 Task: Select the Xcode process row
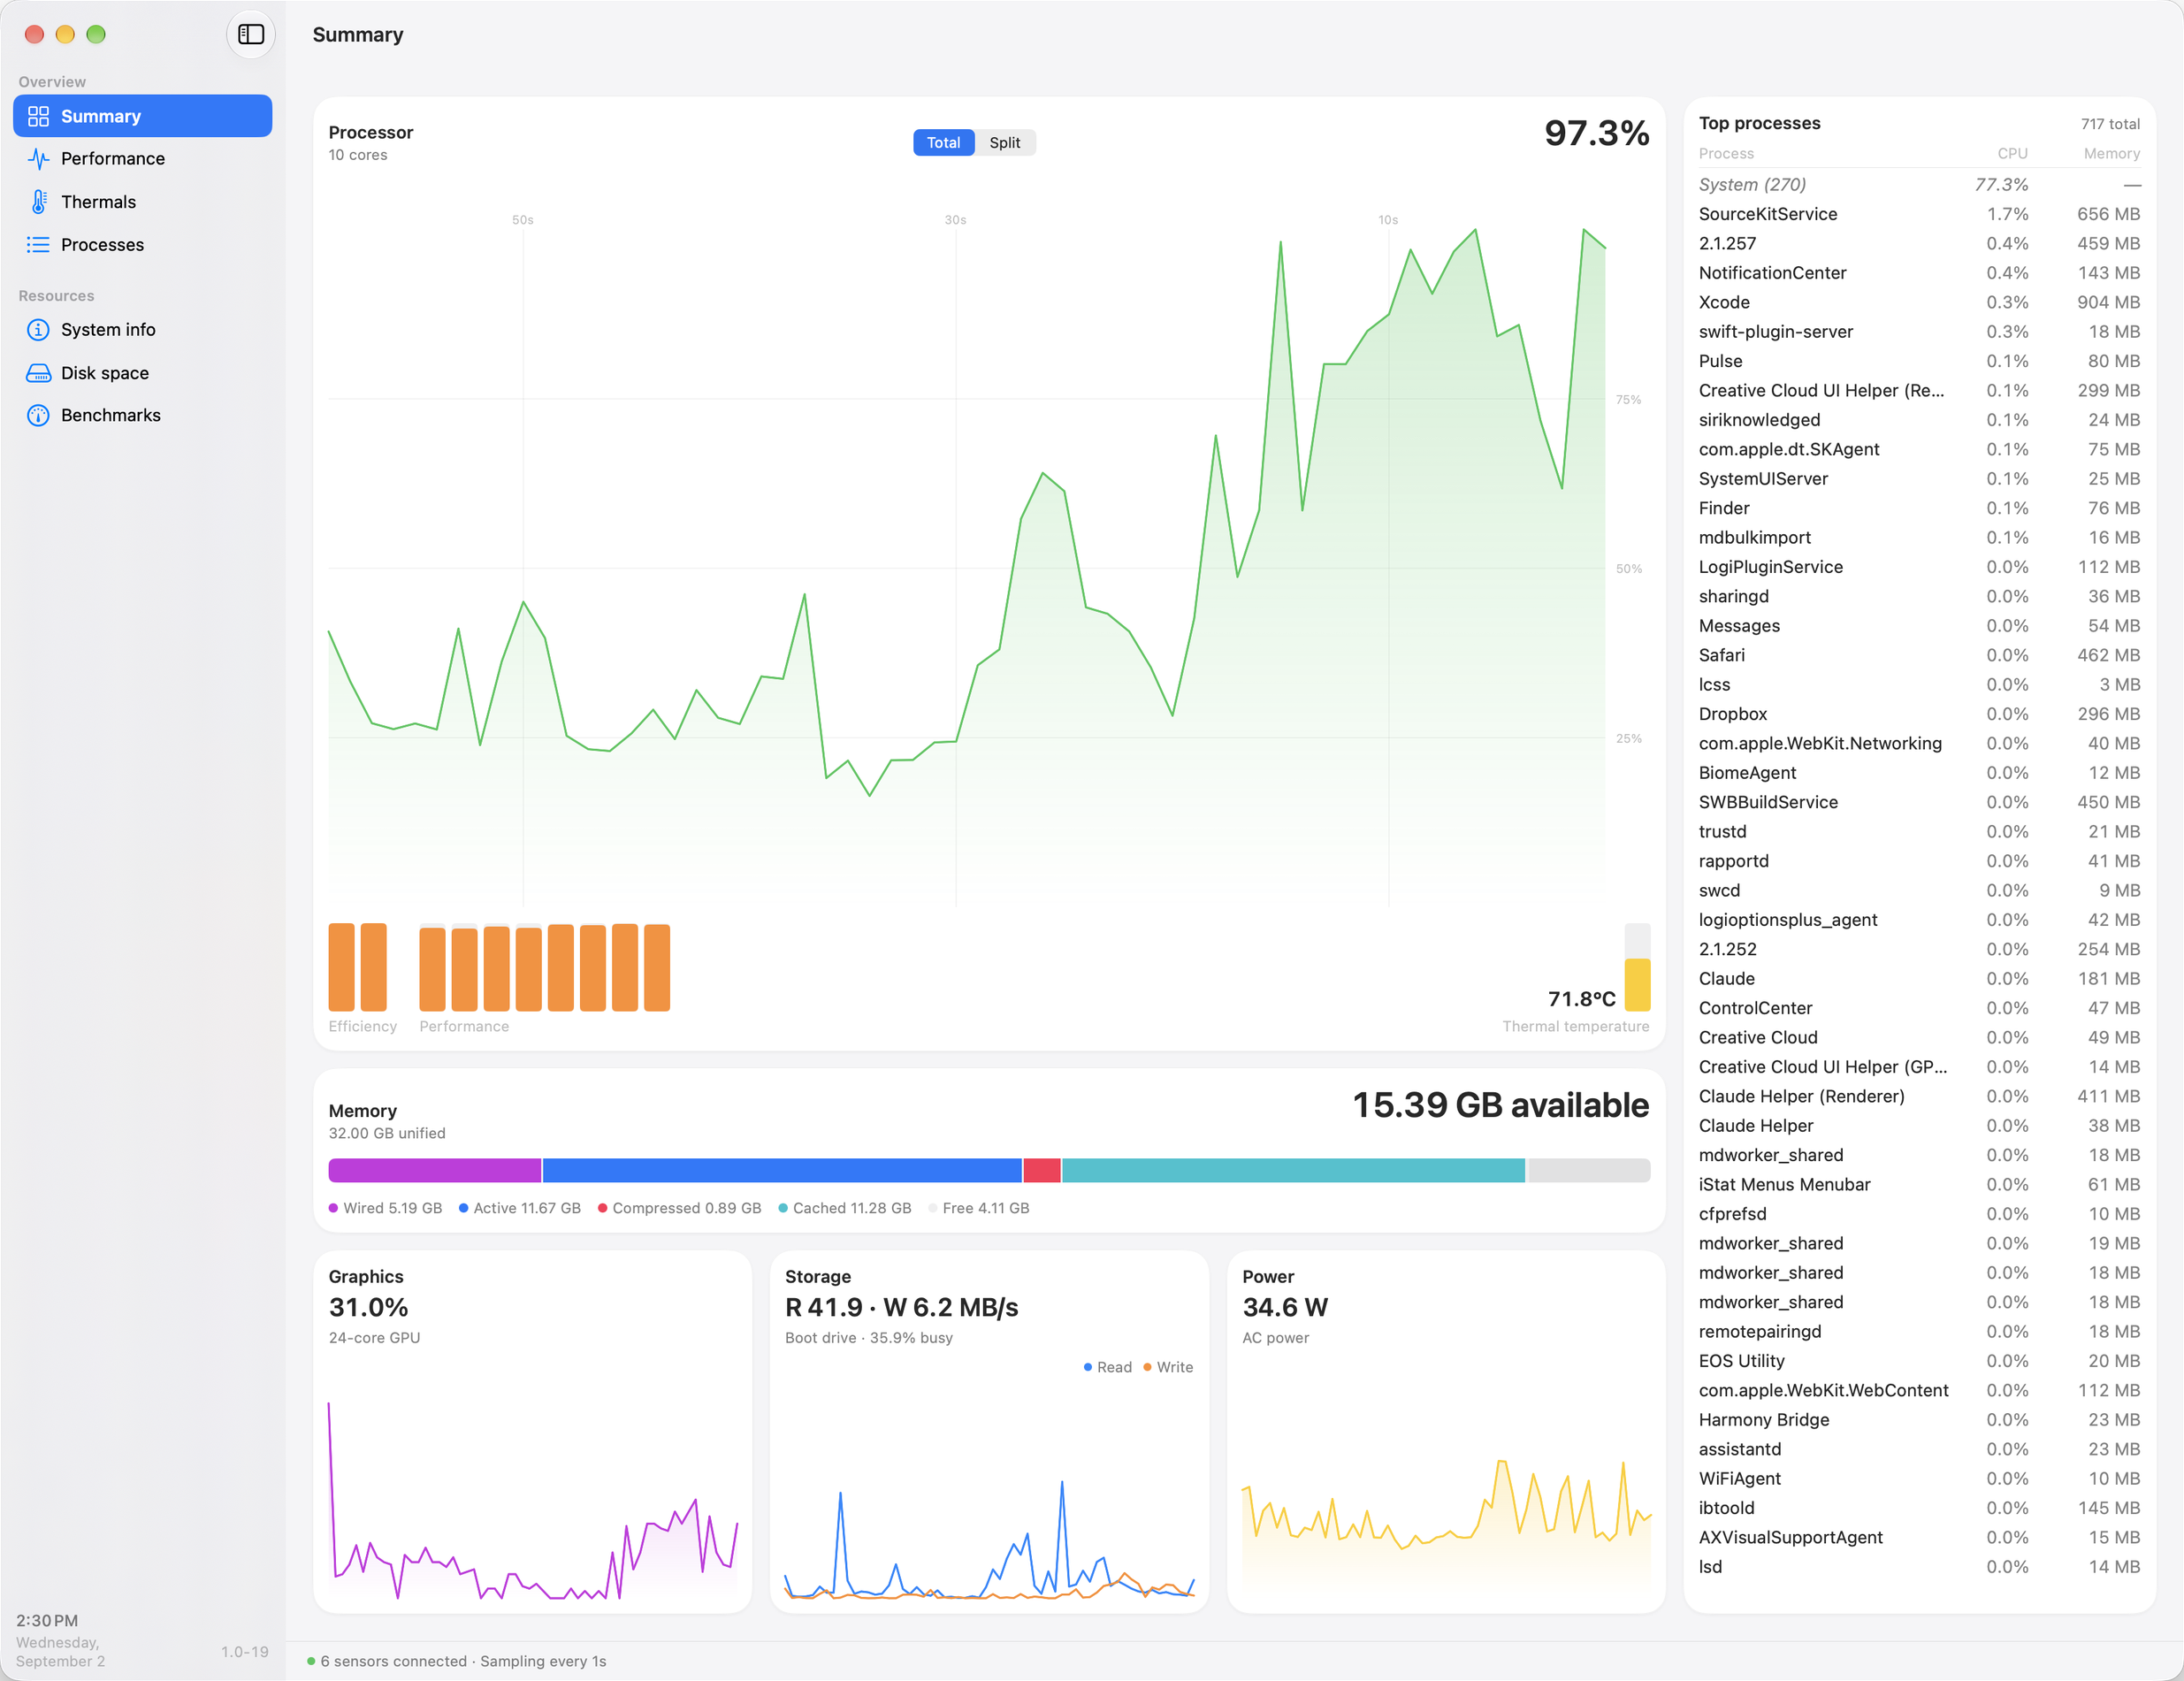pyautogui.click(x=1919, y=302)
